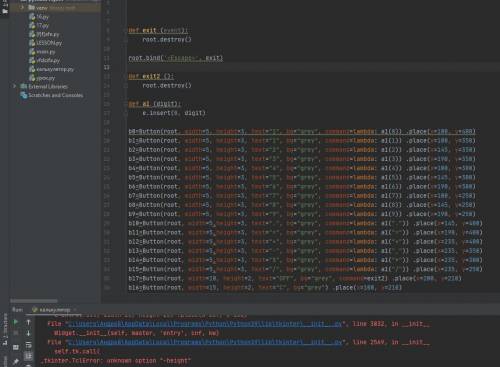Click the Scratches and Consoles icon
Viewport: 500px width, 367px height.
pyautogui.click(x=24, y=95)
